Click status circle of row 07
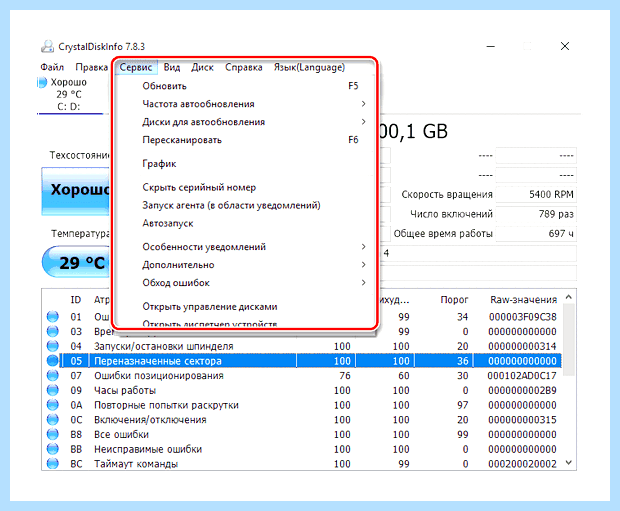This screenshot has height=511, width=620. [53, 375]
